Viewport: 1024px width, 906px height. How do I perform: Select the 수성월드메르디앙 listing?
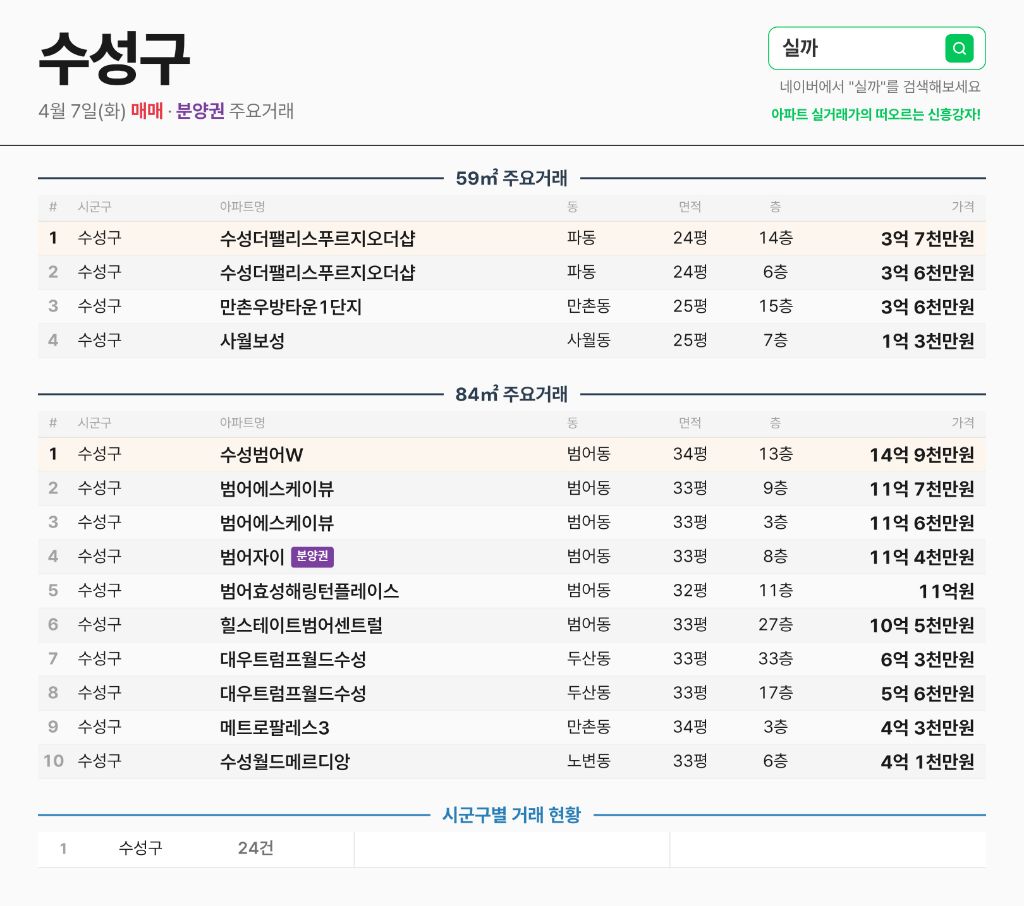tap(511, 762)
